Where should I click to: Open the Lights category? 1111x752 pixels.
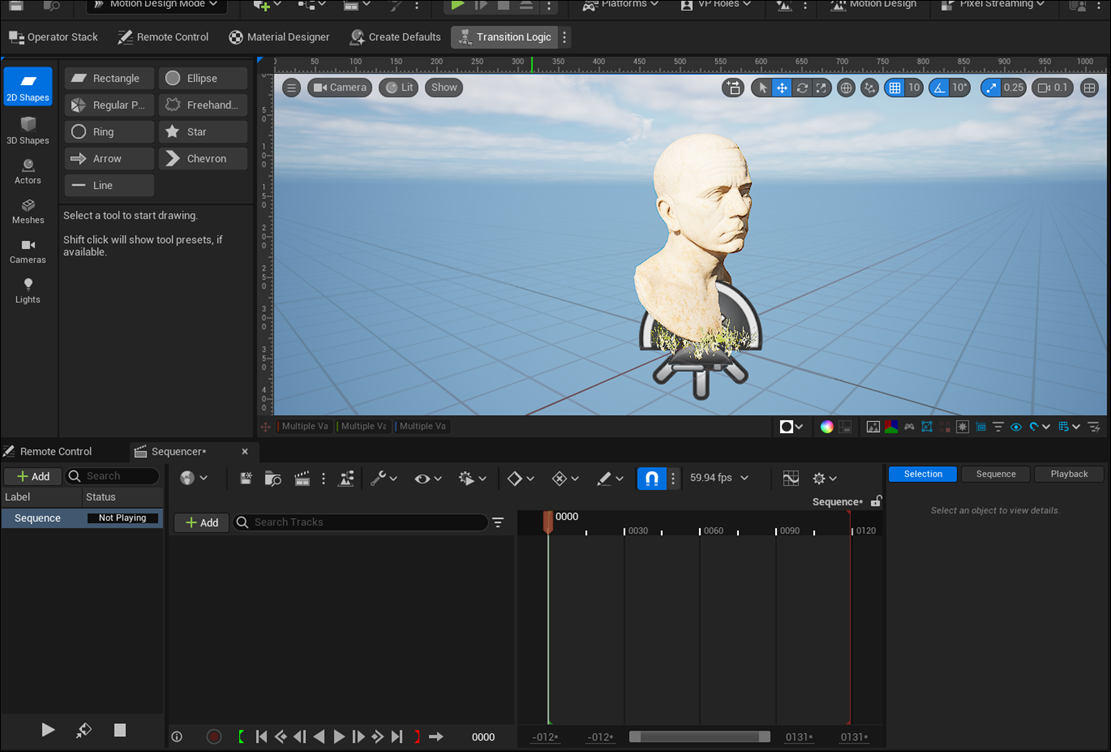(28, 290)
